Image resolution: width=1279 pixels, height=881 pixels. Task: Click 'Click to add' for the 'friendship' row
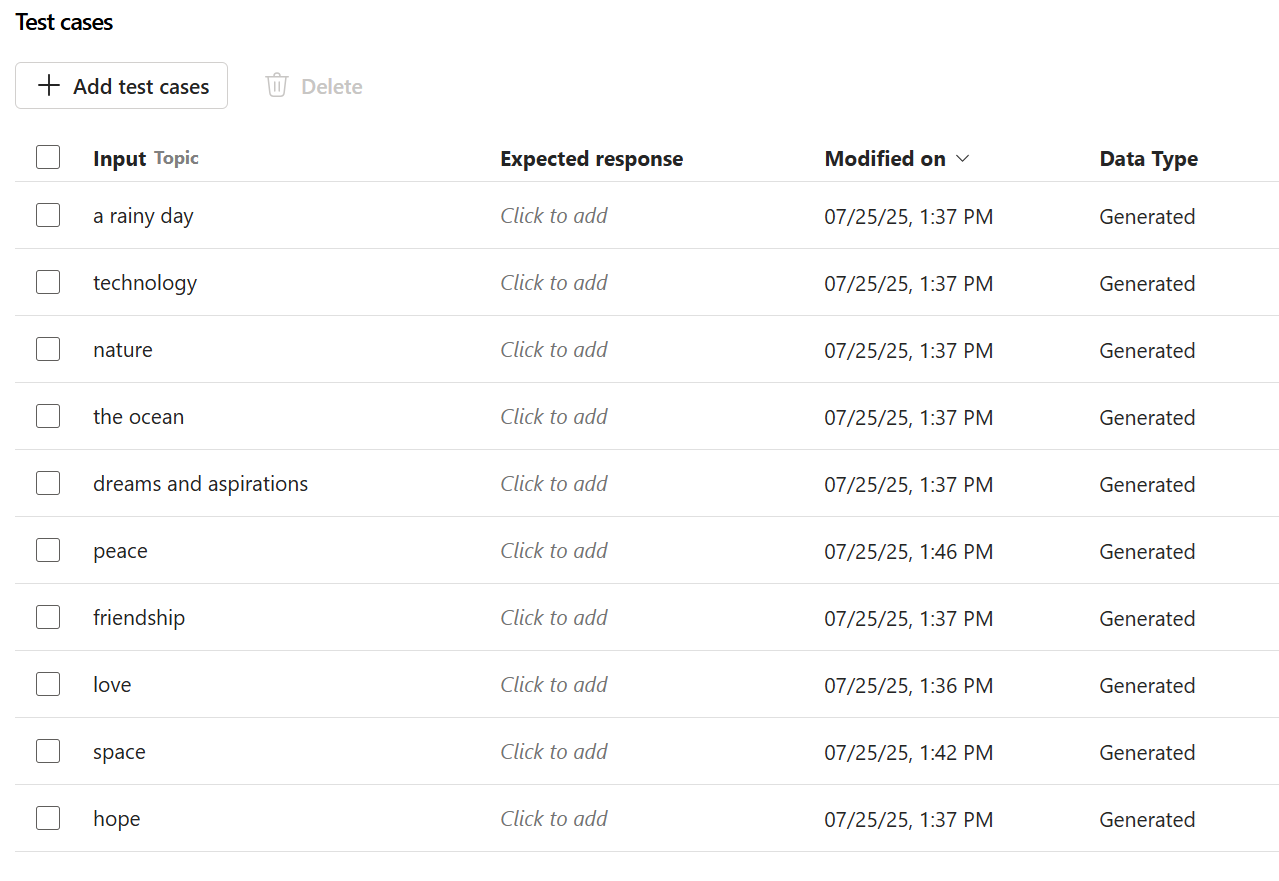pyautogui.click(x=554, y=617)
